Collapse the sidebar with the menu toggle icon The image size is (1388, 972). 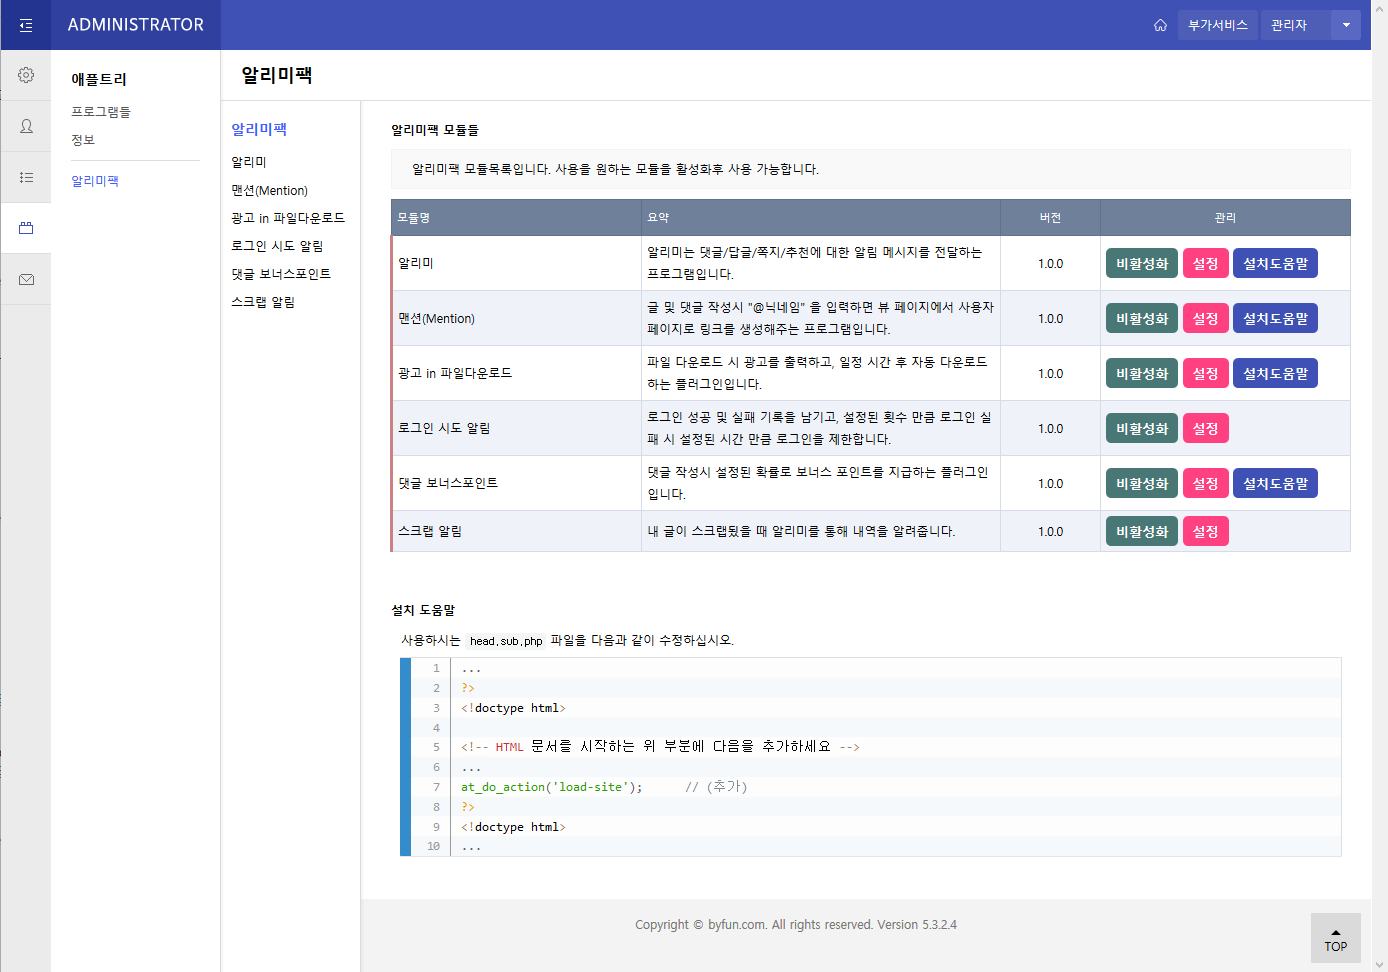(26, 25)
